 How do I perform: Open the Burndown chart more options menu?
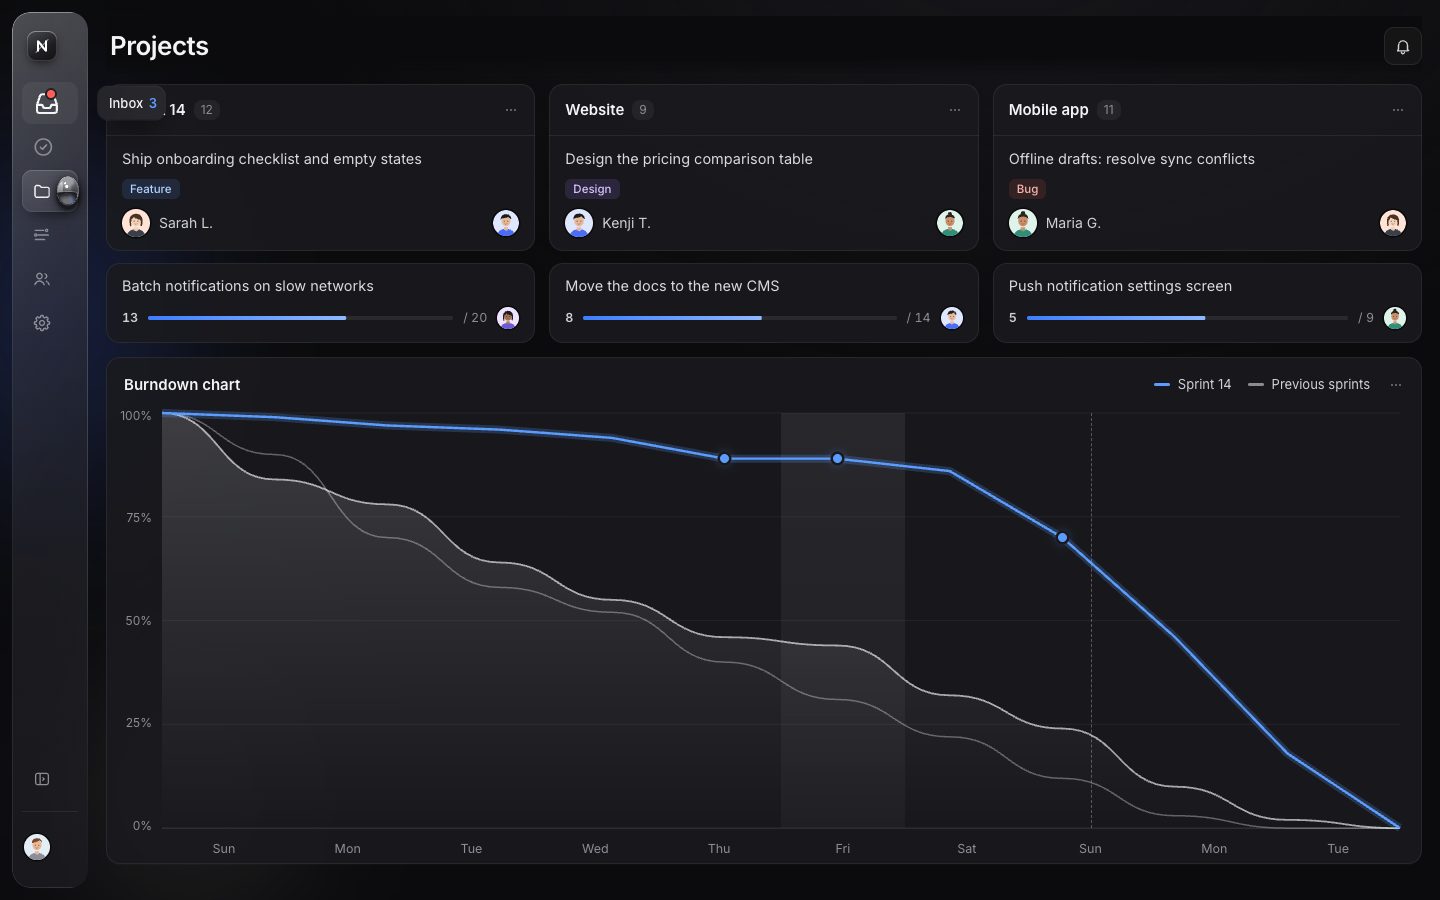pos(1396,385)
